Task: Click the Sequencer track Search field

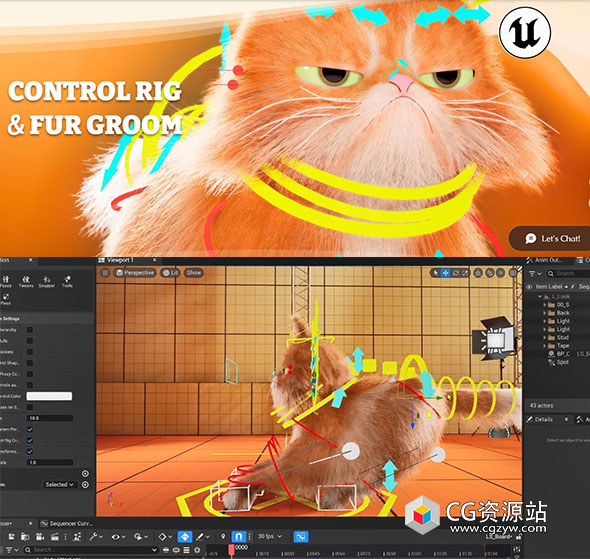Action: [91, 550]
